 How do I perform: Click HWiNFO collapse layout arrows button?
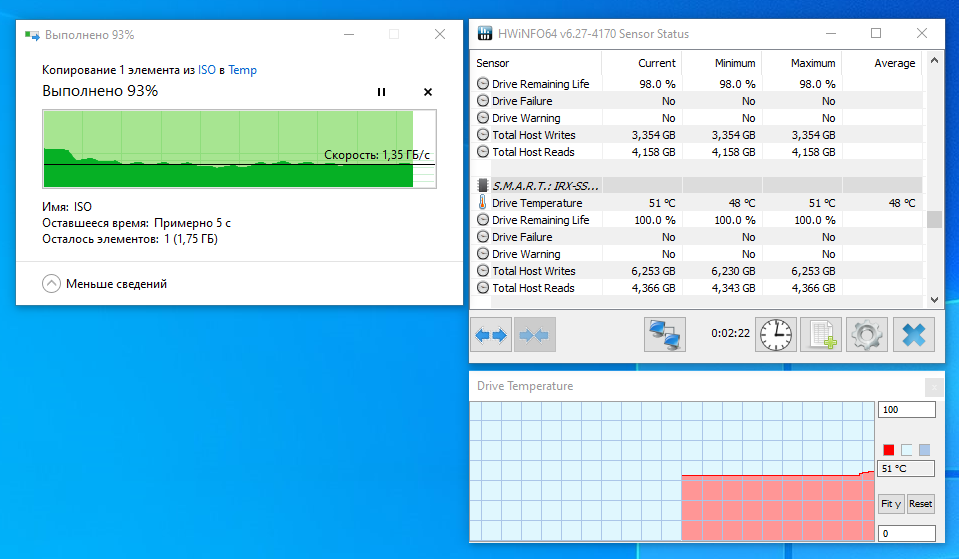click(x=535, y=335)
